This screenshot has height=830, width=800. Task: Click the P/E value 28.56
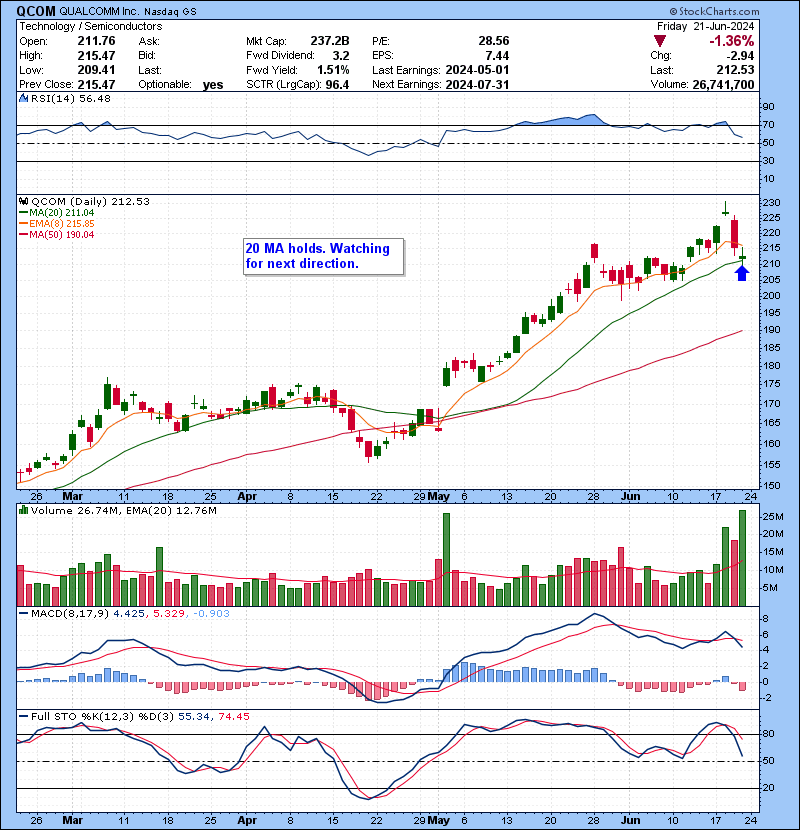click(x=494, y=41)
